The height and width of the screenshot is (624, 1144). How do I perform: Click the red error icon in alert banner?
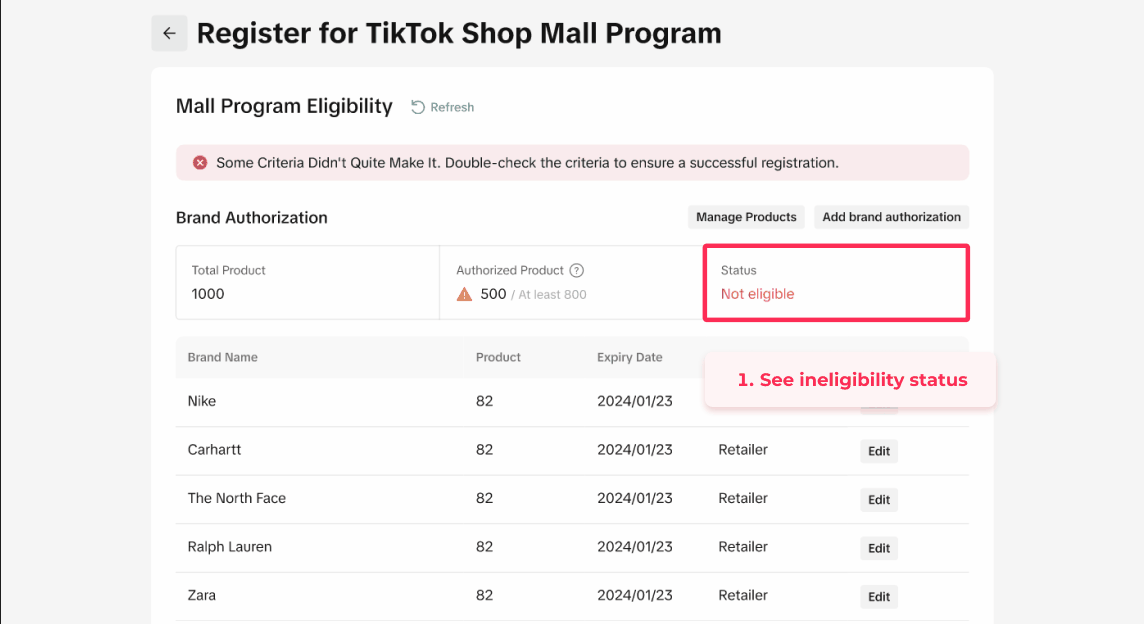200,162
